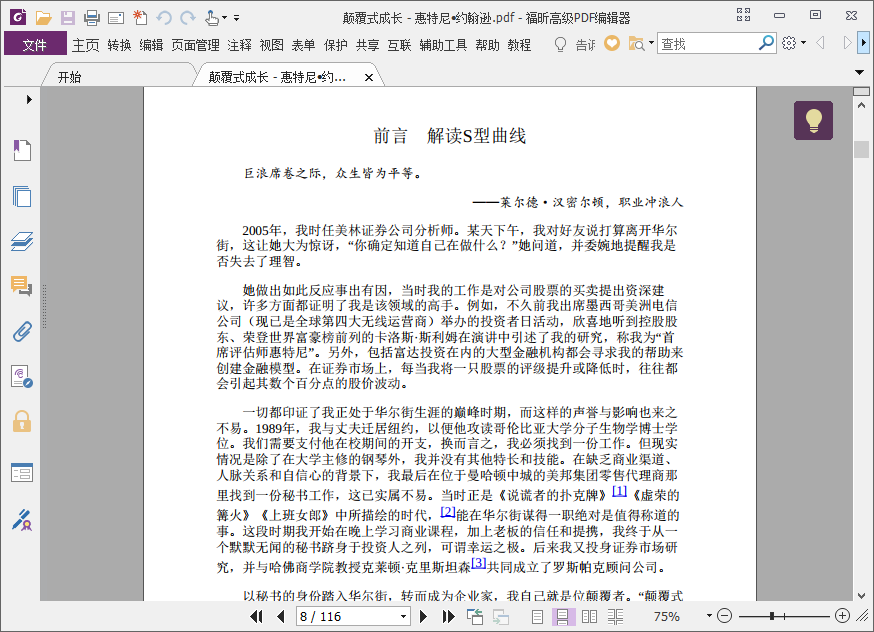The width and height of the screenshot is (874, 632).
Task: Open the Bookmarks panel icon
Action: 22,150
